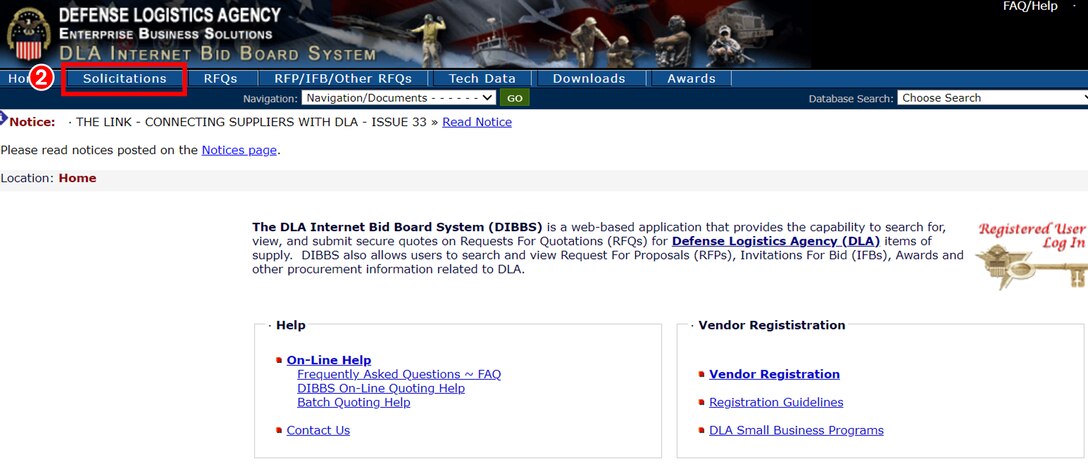This screenshot has height=468, width=1088.
Task: Open the On-Line Help link
Action: (x=329, y=360)
